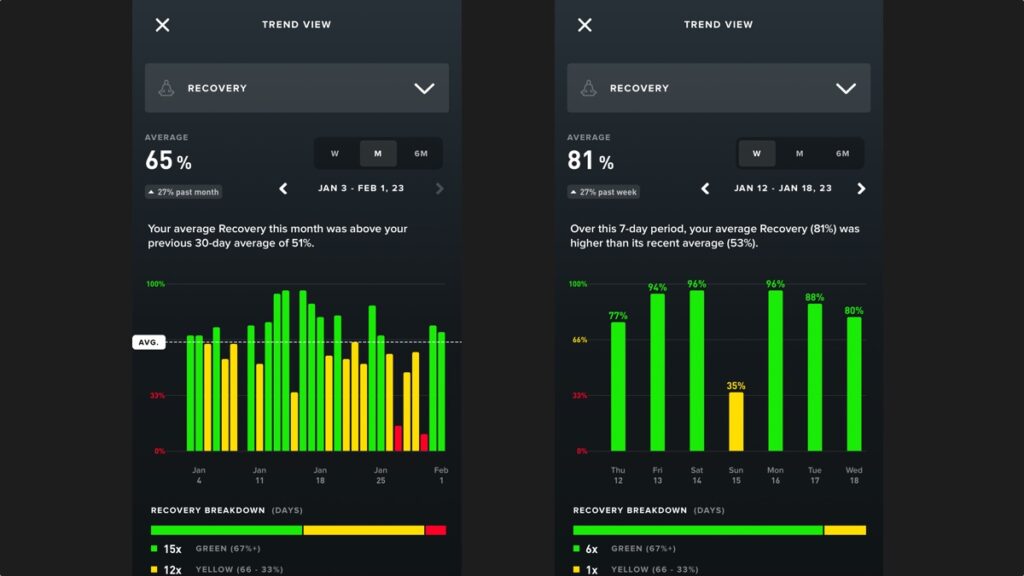Navigate to the previous month with the left arrow
The width and height of the screenshot is (1024, 576).
click(x=283, y=188)
